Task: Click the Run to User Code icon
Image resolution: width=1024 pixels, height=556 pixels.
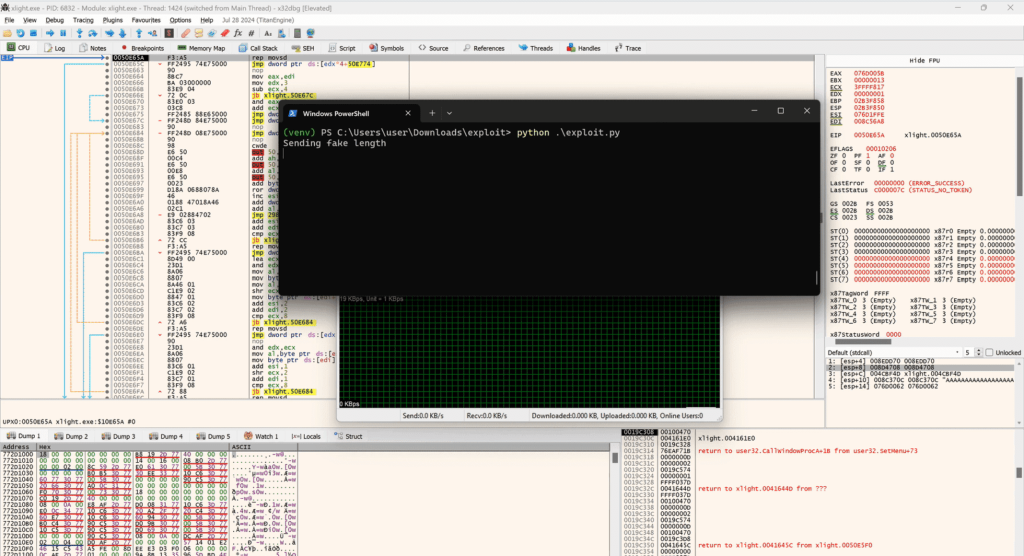Action: [152, 33]
